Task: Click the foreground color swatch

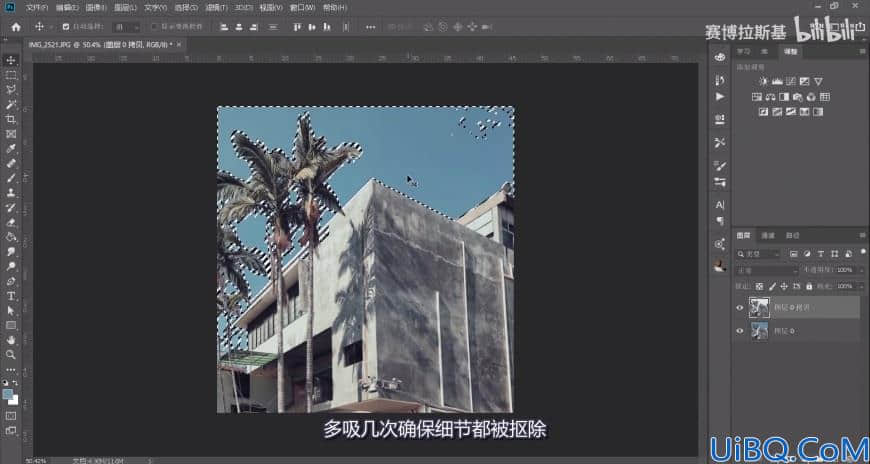Action: coord(8,394)
